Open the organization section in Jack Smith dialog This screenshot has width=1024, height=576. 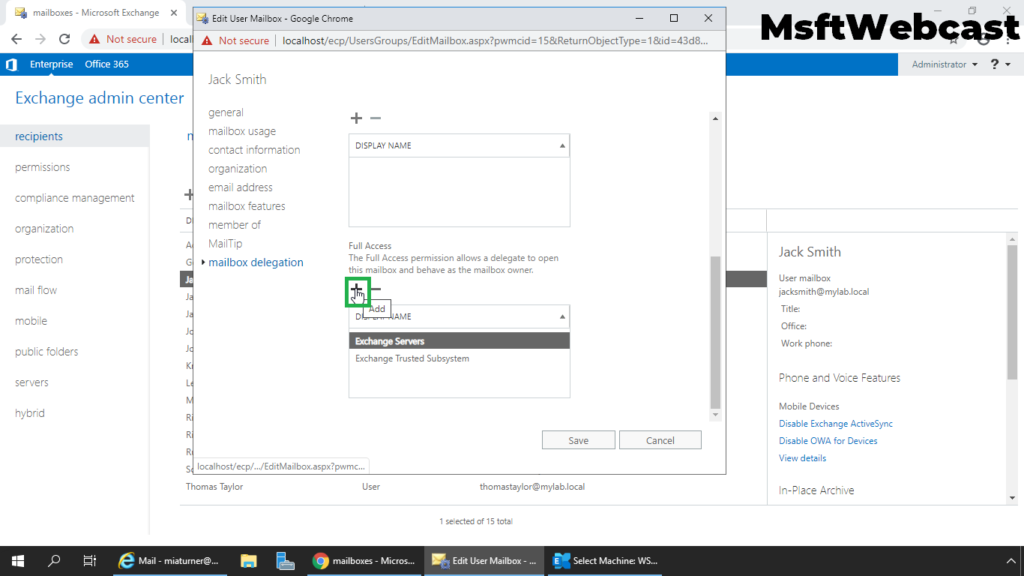238,168
